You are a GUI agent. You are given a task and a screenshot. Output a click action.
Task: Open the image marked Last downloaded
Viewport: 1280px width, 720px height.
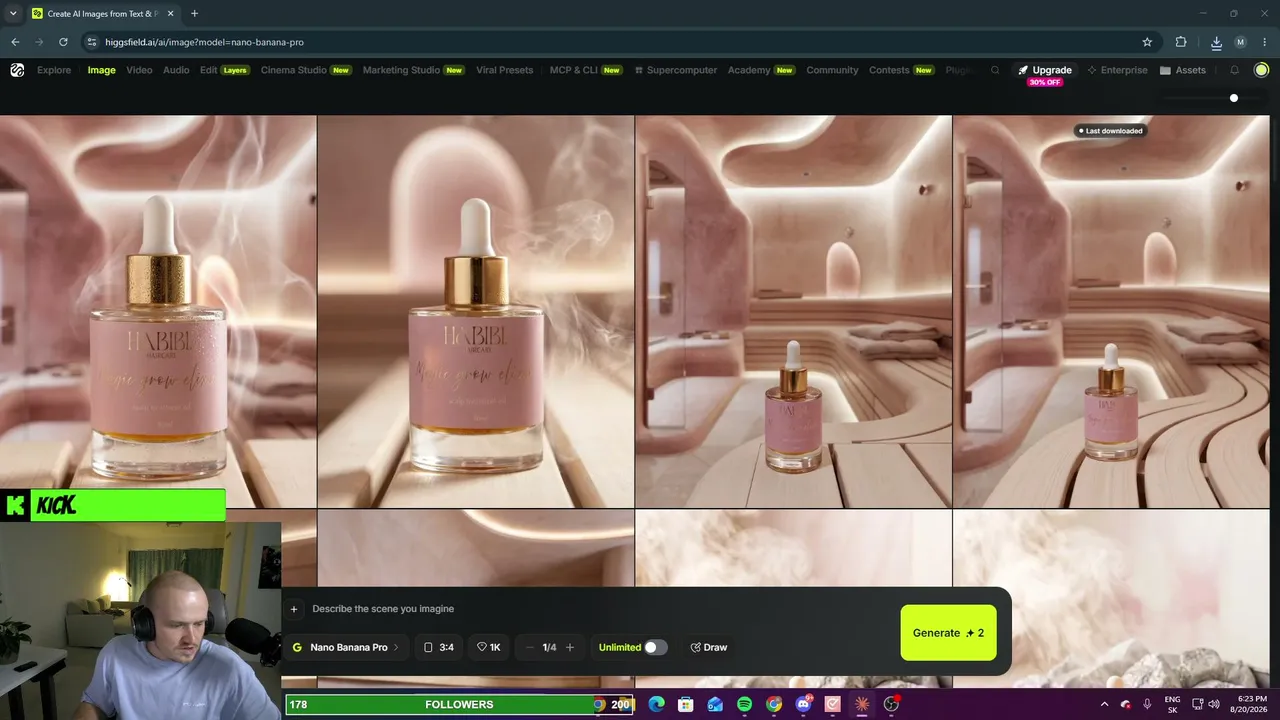tap(1111, 311)
